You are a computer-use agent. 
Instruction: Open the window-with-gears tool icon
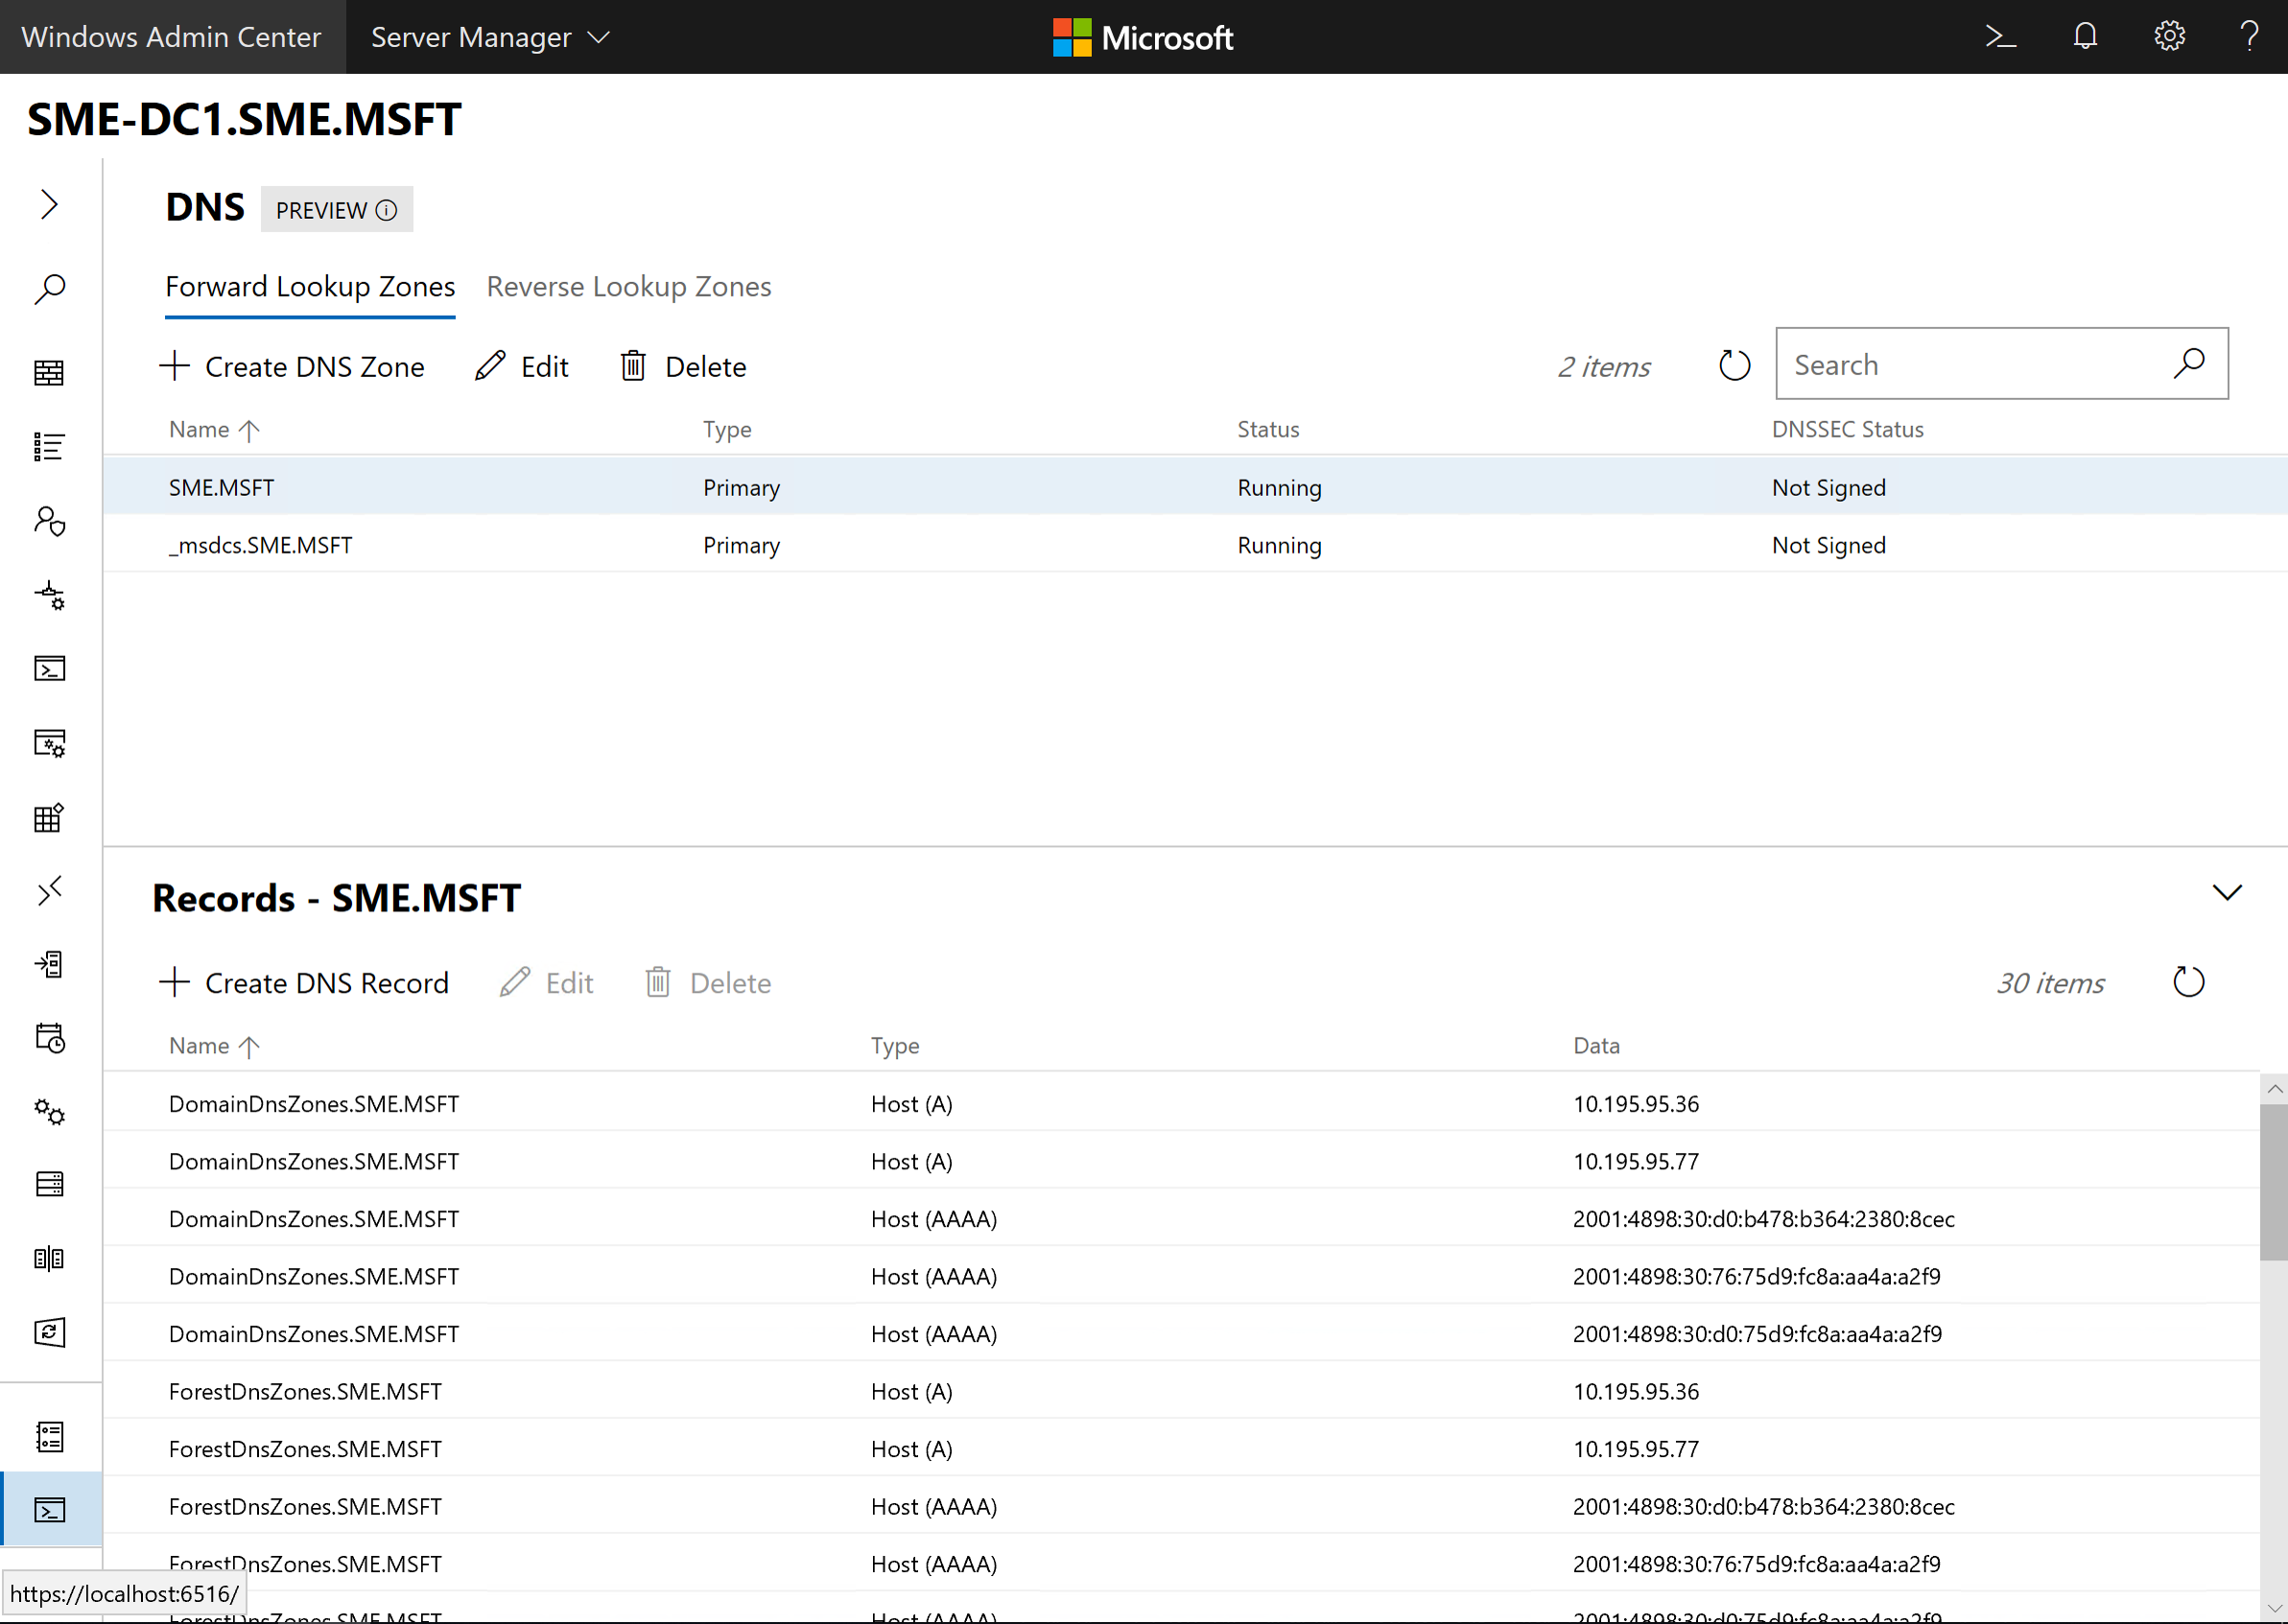pos(49,743)
